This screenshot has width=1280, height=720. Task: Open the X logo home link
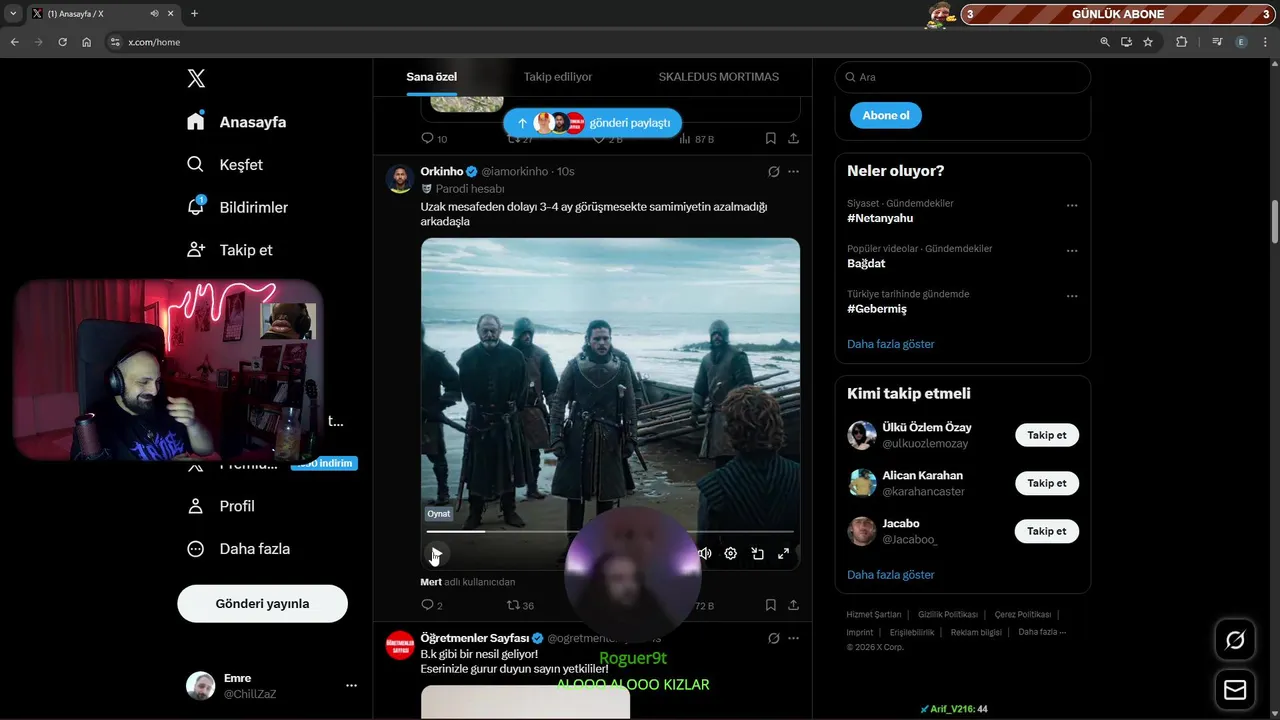[196, 79]
